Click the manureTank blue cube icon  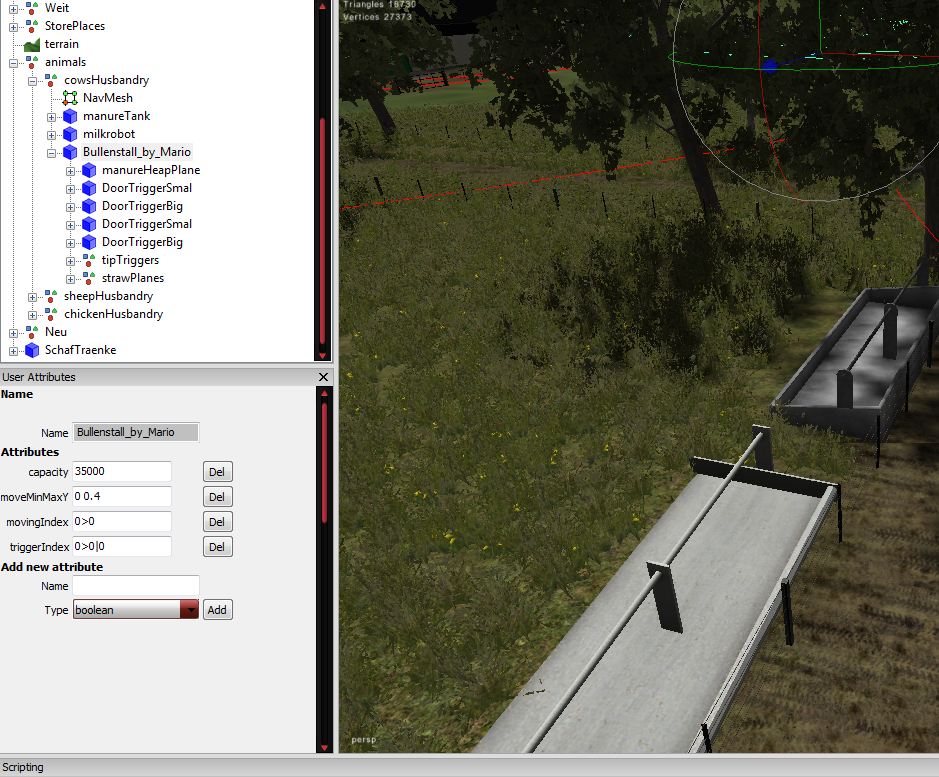pos(70,116)
